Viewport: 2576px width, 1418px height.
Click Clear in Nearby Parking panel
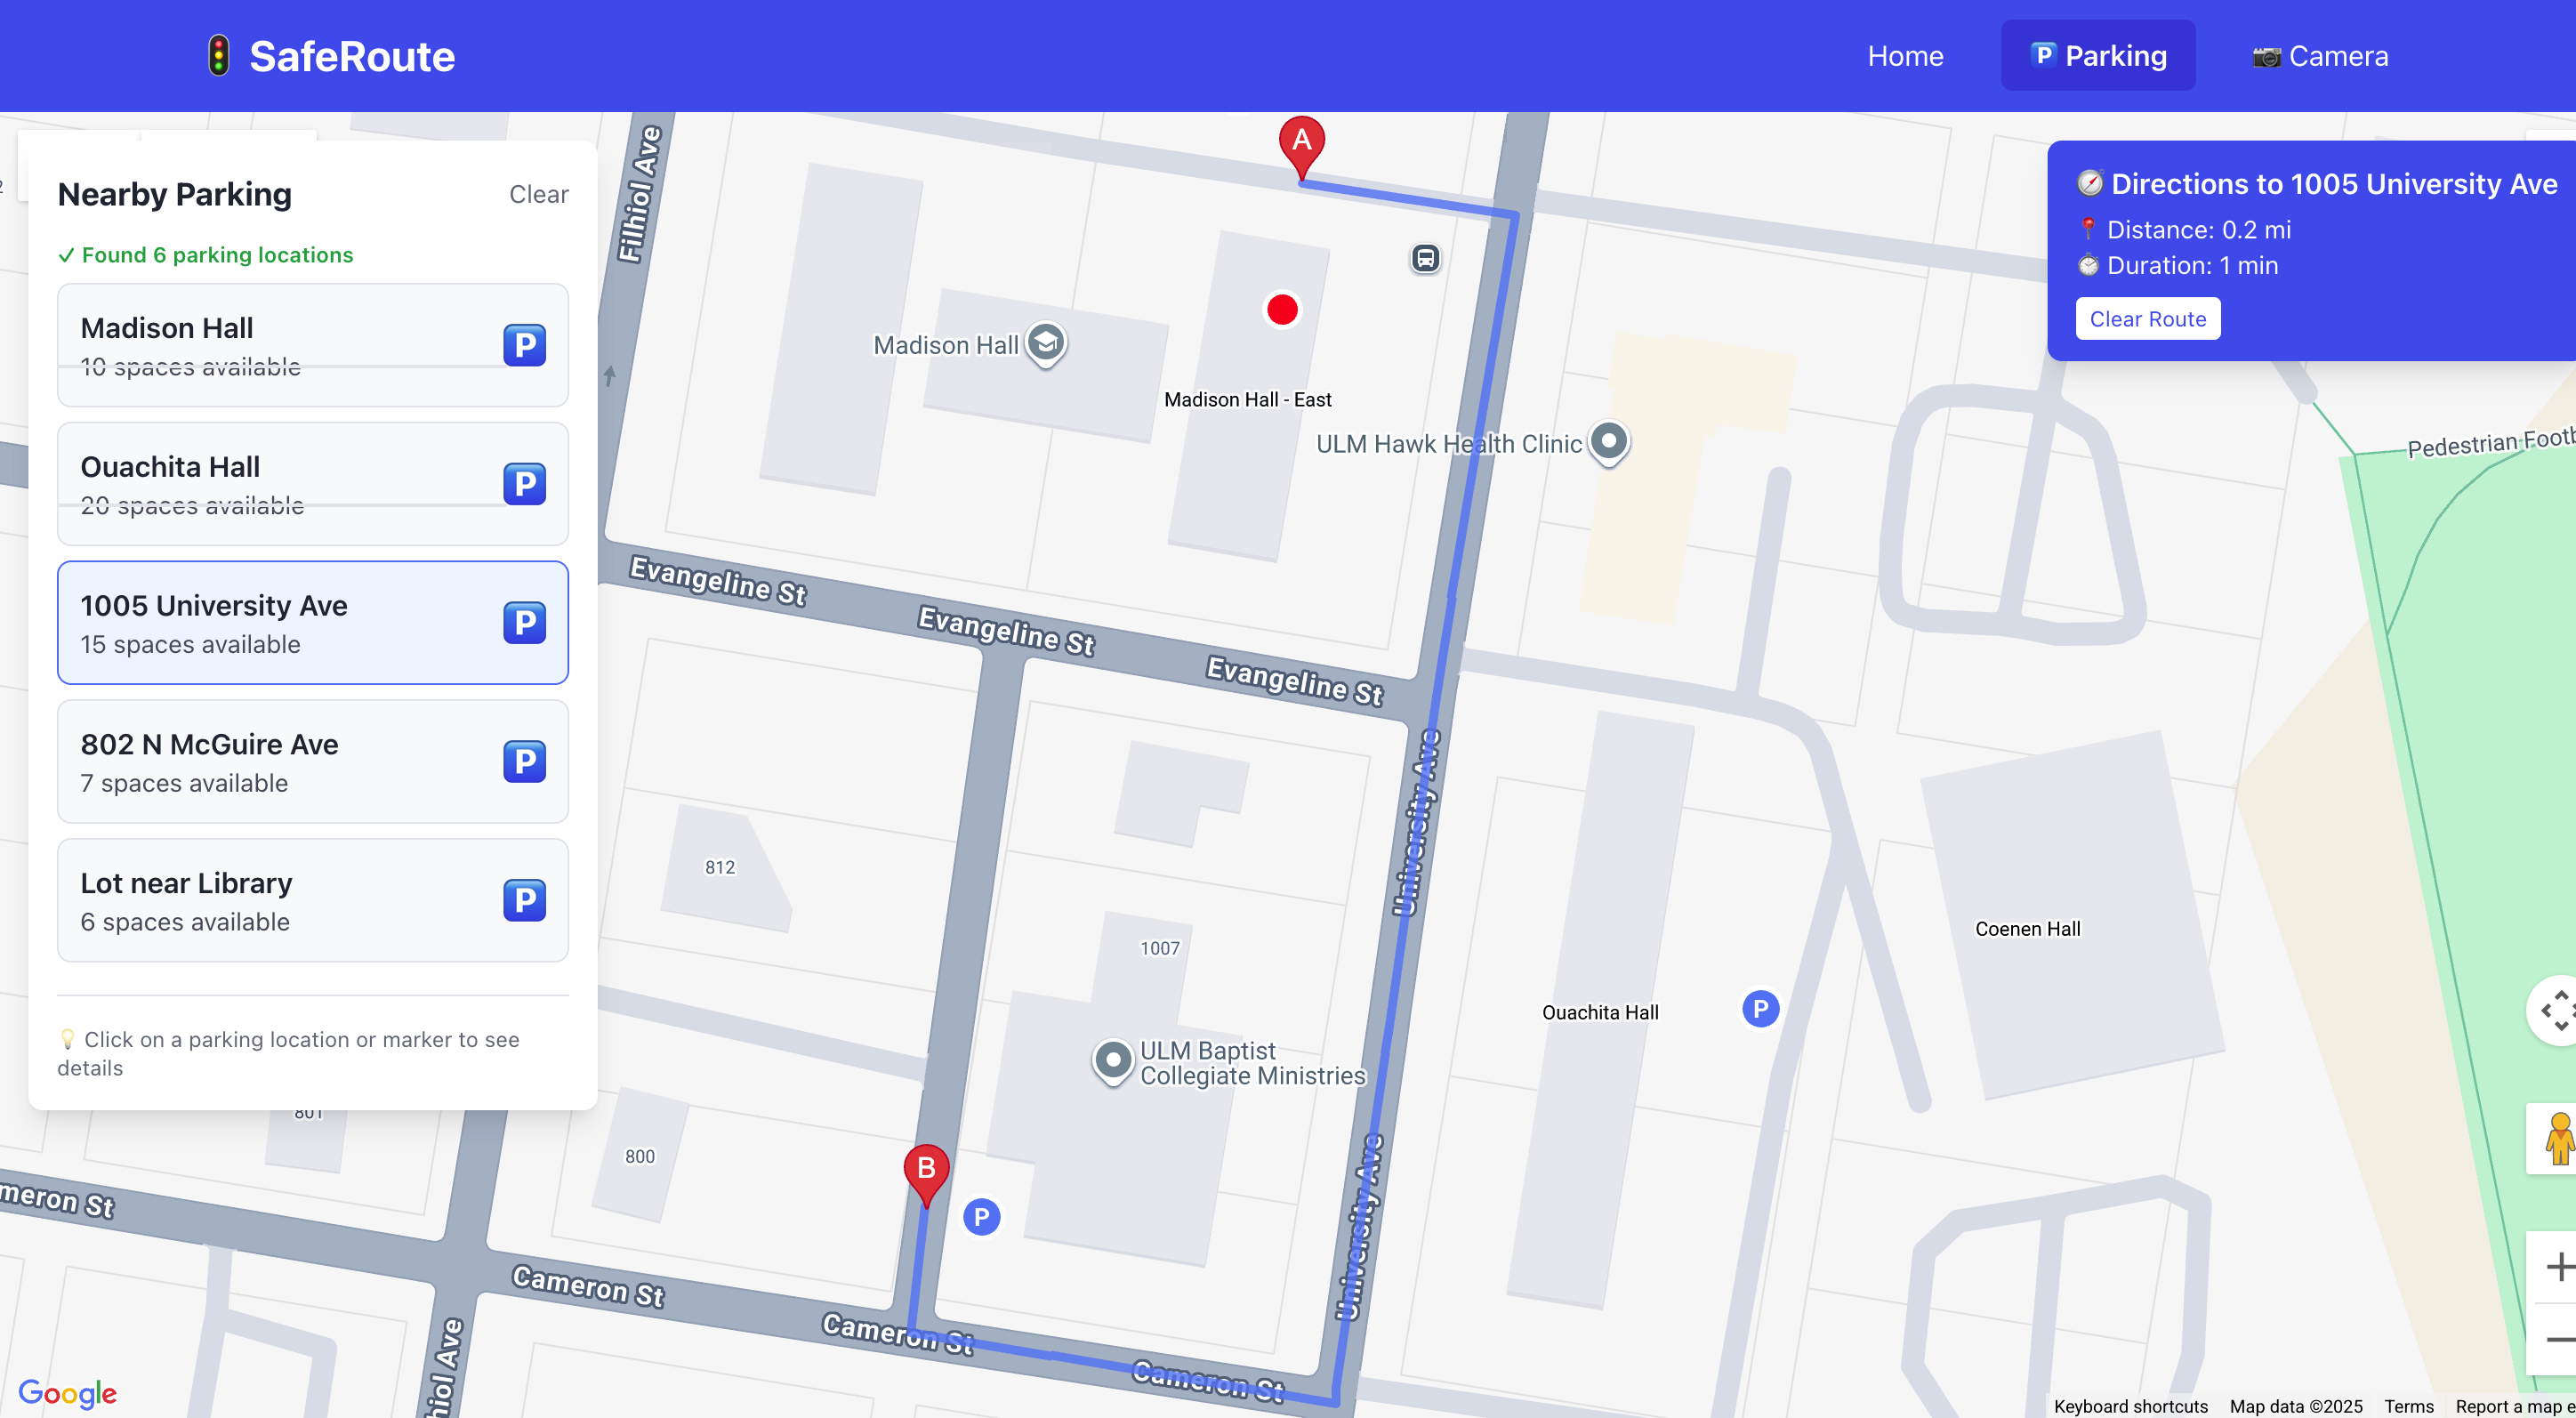click(538, 194)
